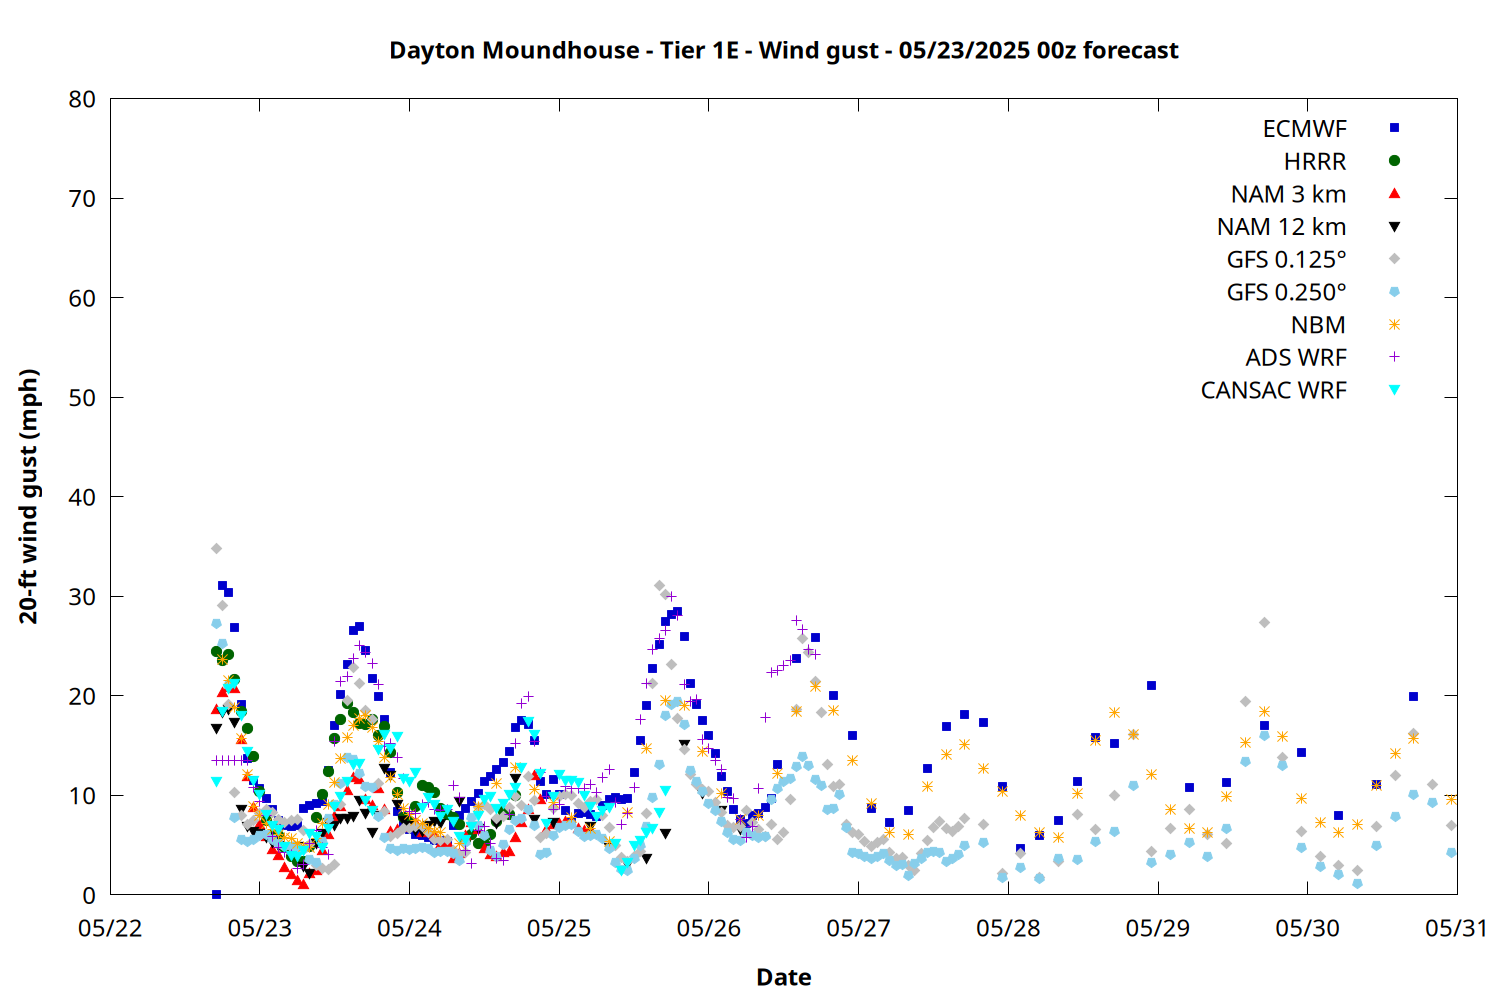Click the 30 y-axis tick label

(82, 596)
